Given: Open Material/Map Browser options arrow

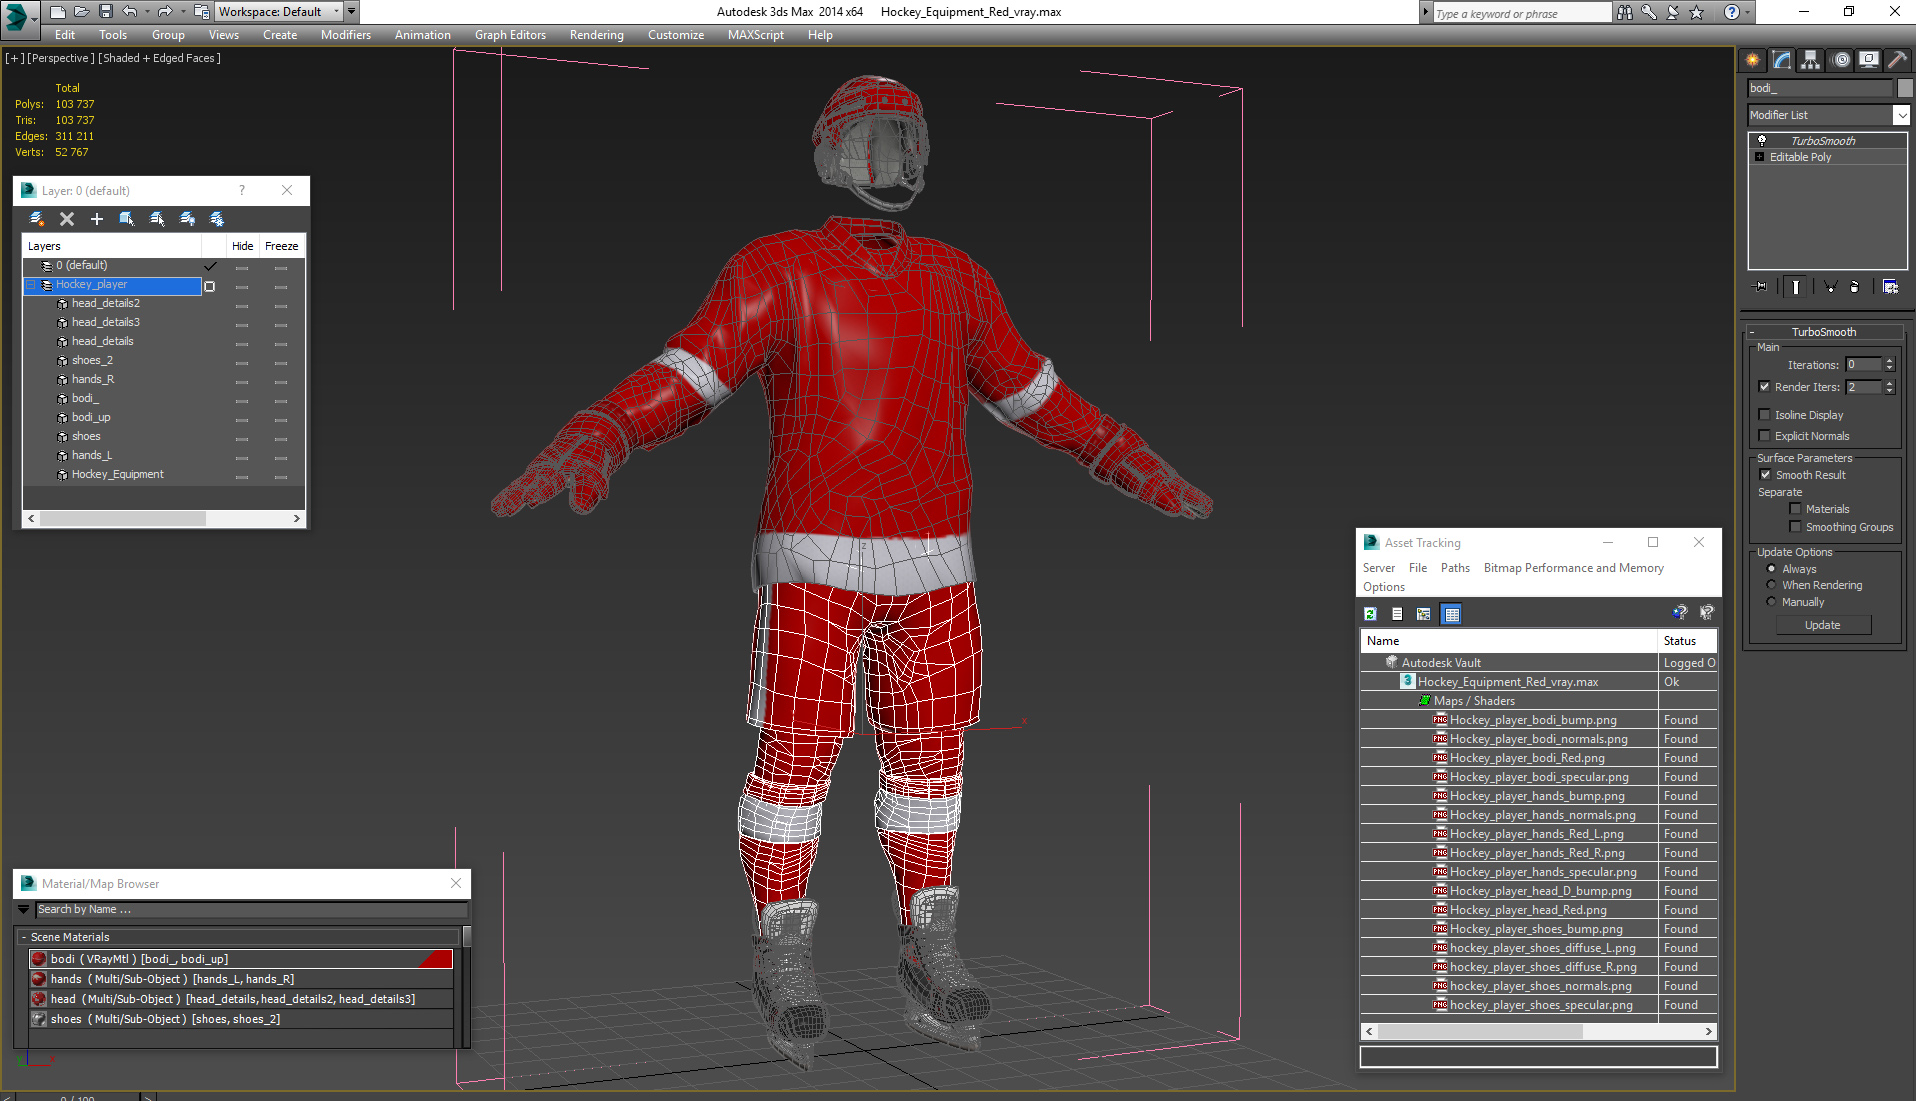Looking at the screenshot, I should click(x=23, y=910).
